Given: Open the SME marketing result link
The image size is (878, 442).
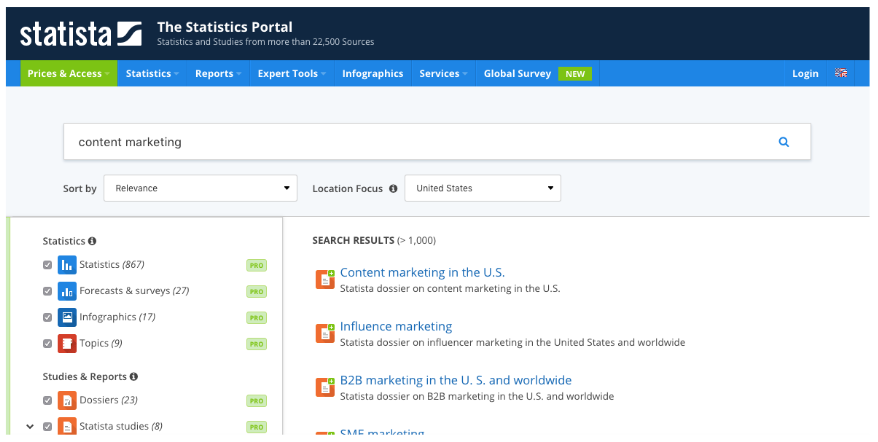Looking at the screenshot, I should click(382, 432).
